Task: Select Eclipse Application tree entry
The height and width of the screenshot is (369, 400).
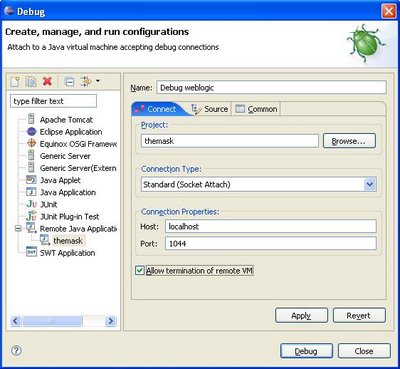Action: point(71,132)
